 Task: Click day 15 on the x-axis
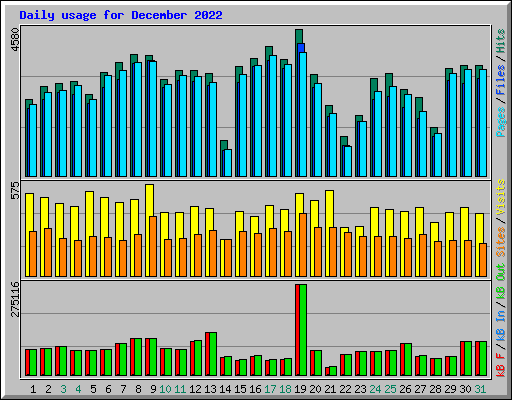point(240,389)
